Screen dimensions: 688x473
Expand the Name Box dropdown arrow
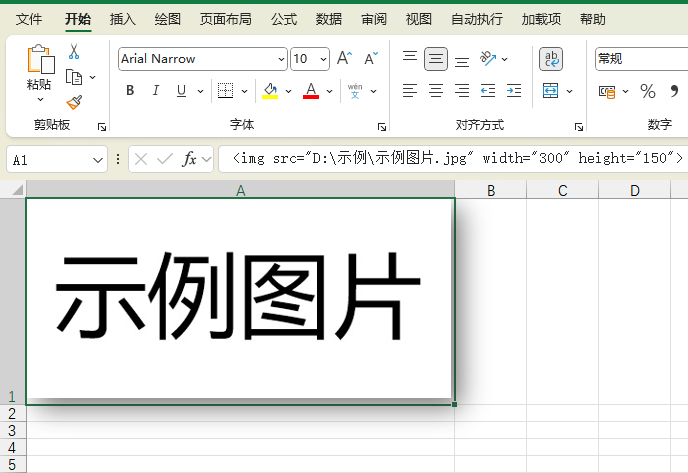pyautogui.click(x=98, y=160)
